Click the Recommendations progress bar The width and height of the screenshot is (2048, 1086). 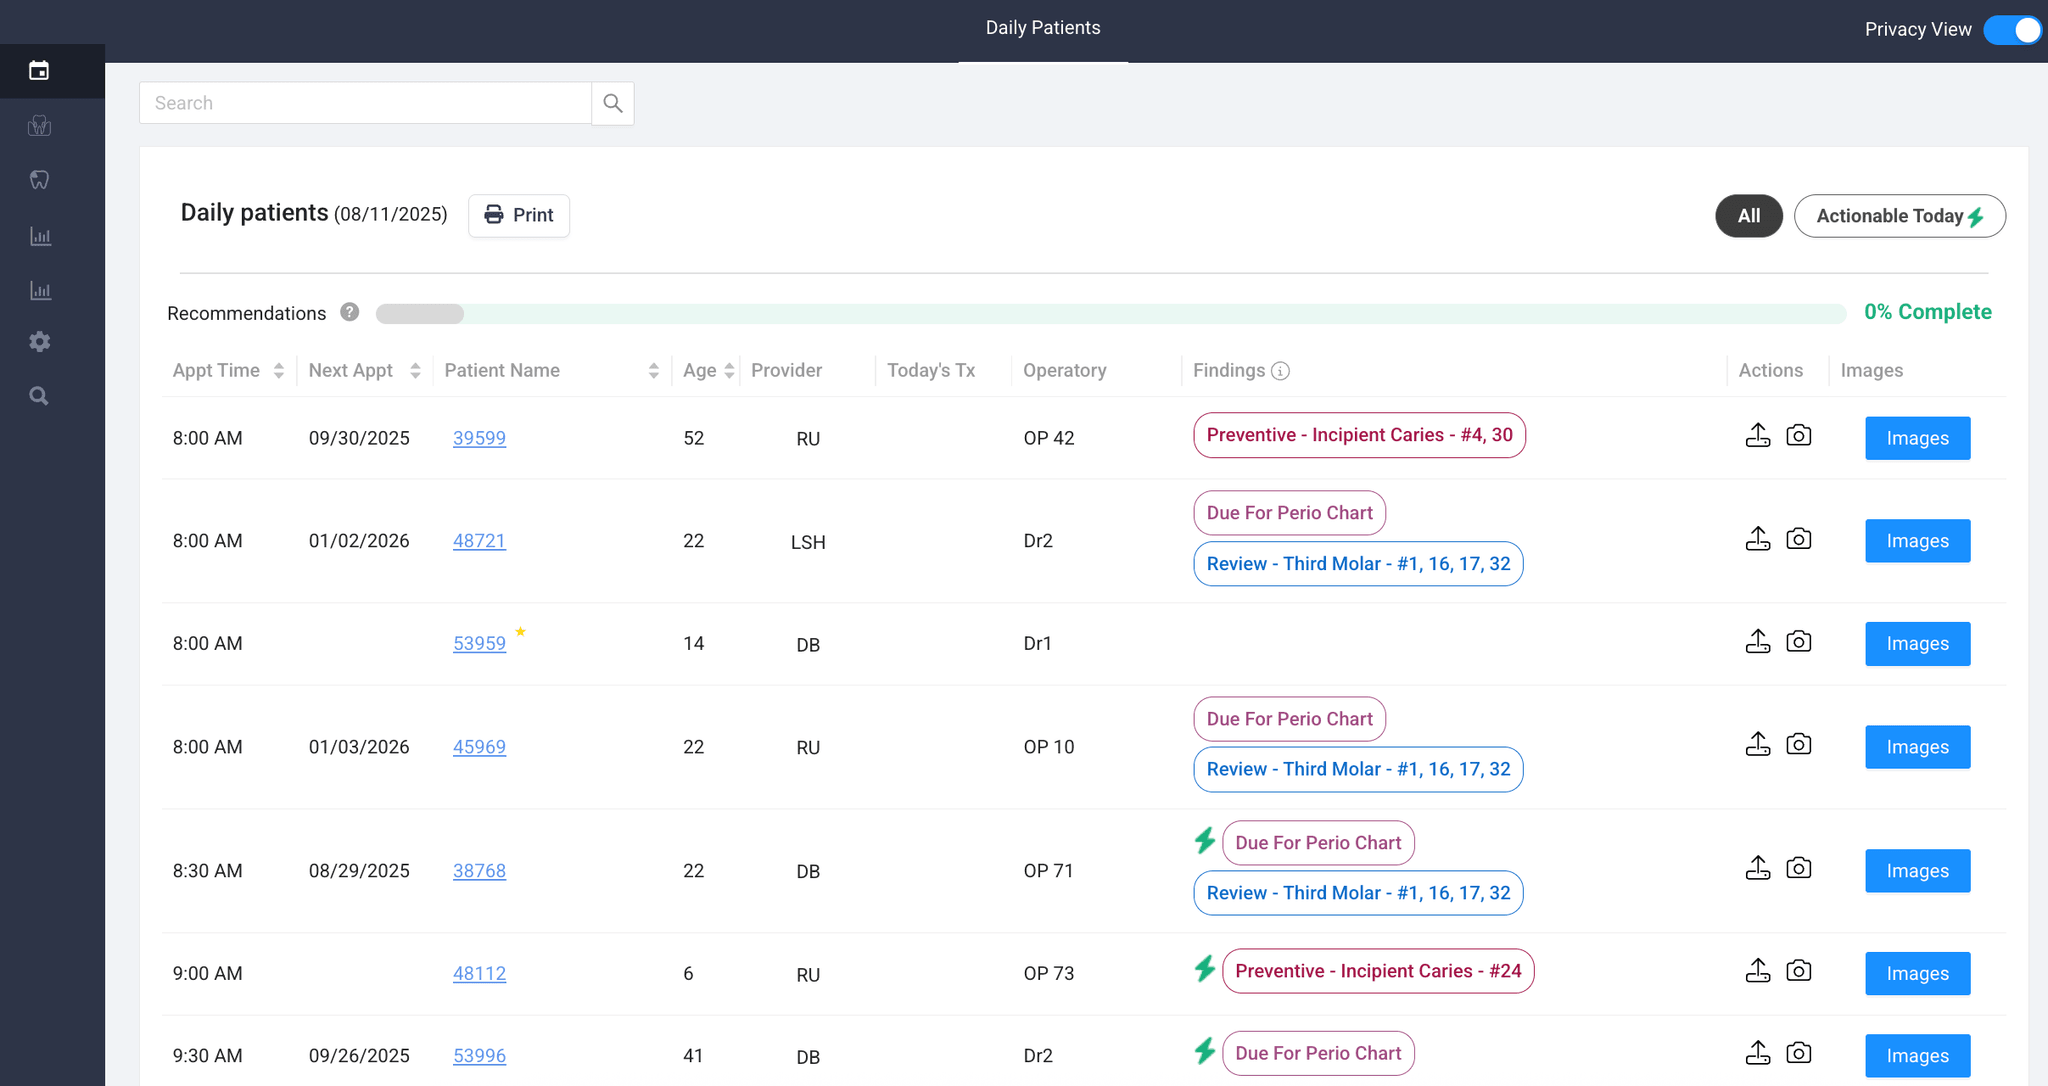tap(1100, 313)
